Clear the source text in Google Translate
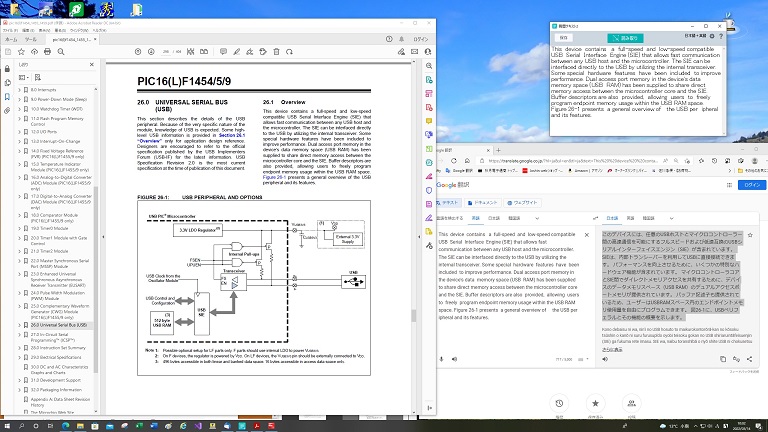The width and height of the screenshot is (768, 432). pos(587,235)
